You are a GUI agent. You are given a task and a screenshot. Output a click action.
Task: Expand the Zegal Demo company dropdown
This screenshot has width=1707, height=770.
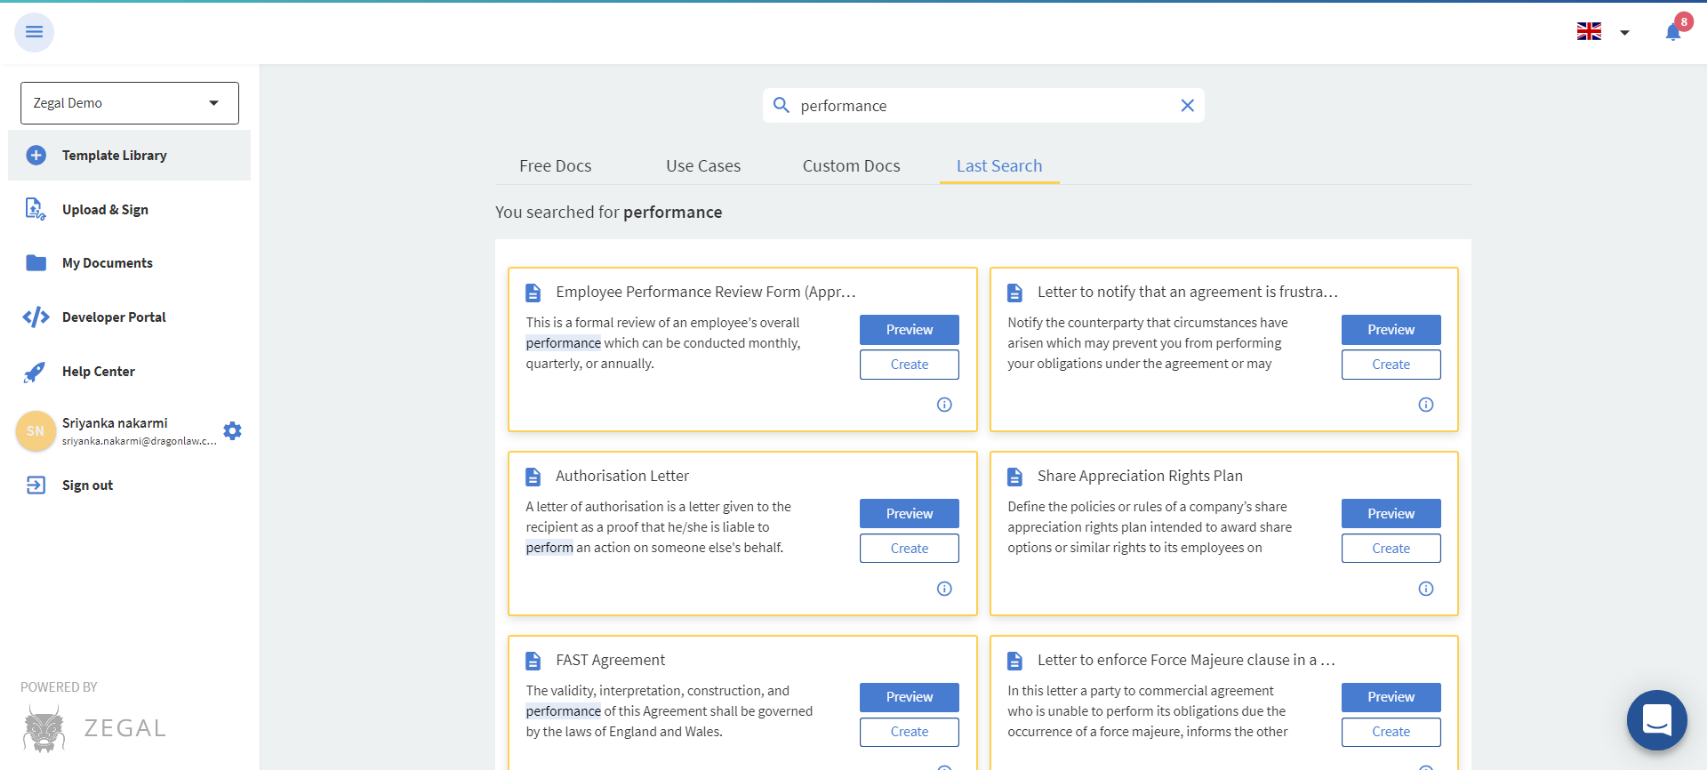coord(129,103)
